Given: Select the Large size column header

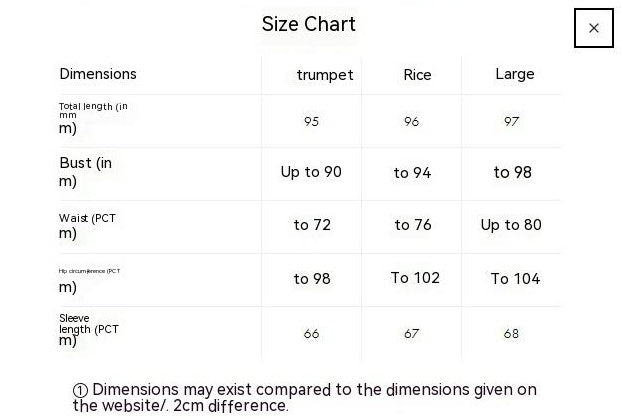Looking at the screenshot, I should pos(514,74).
